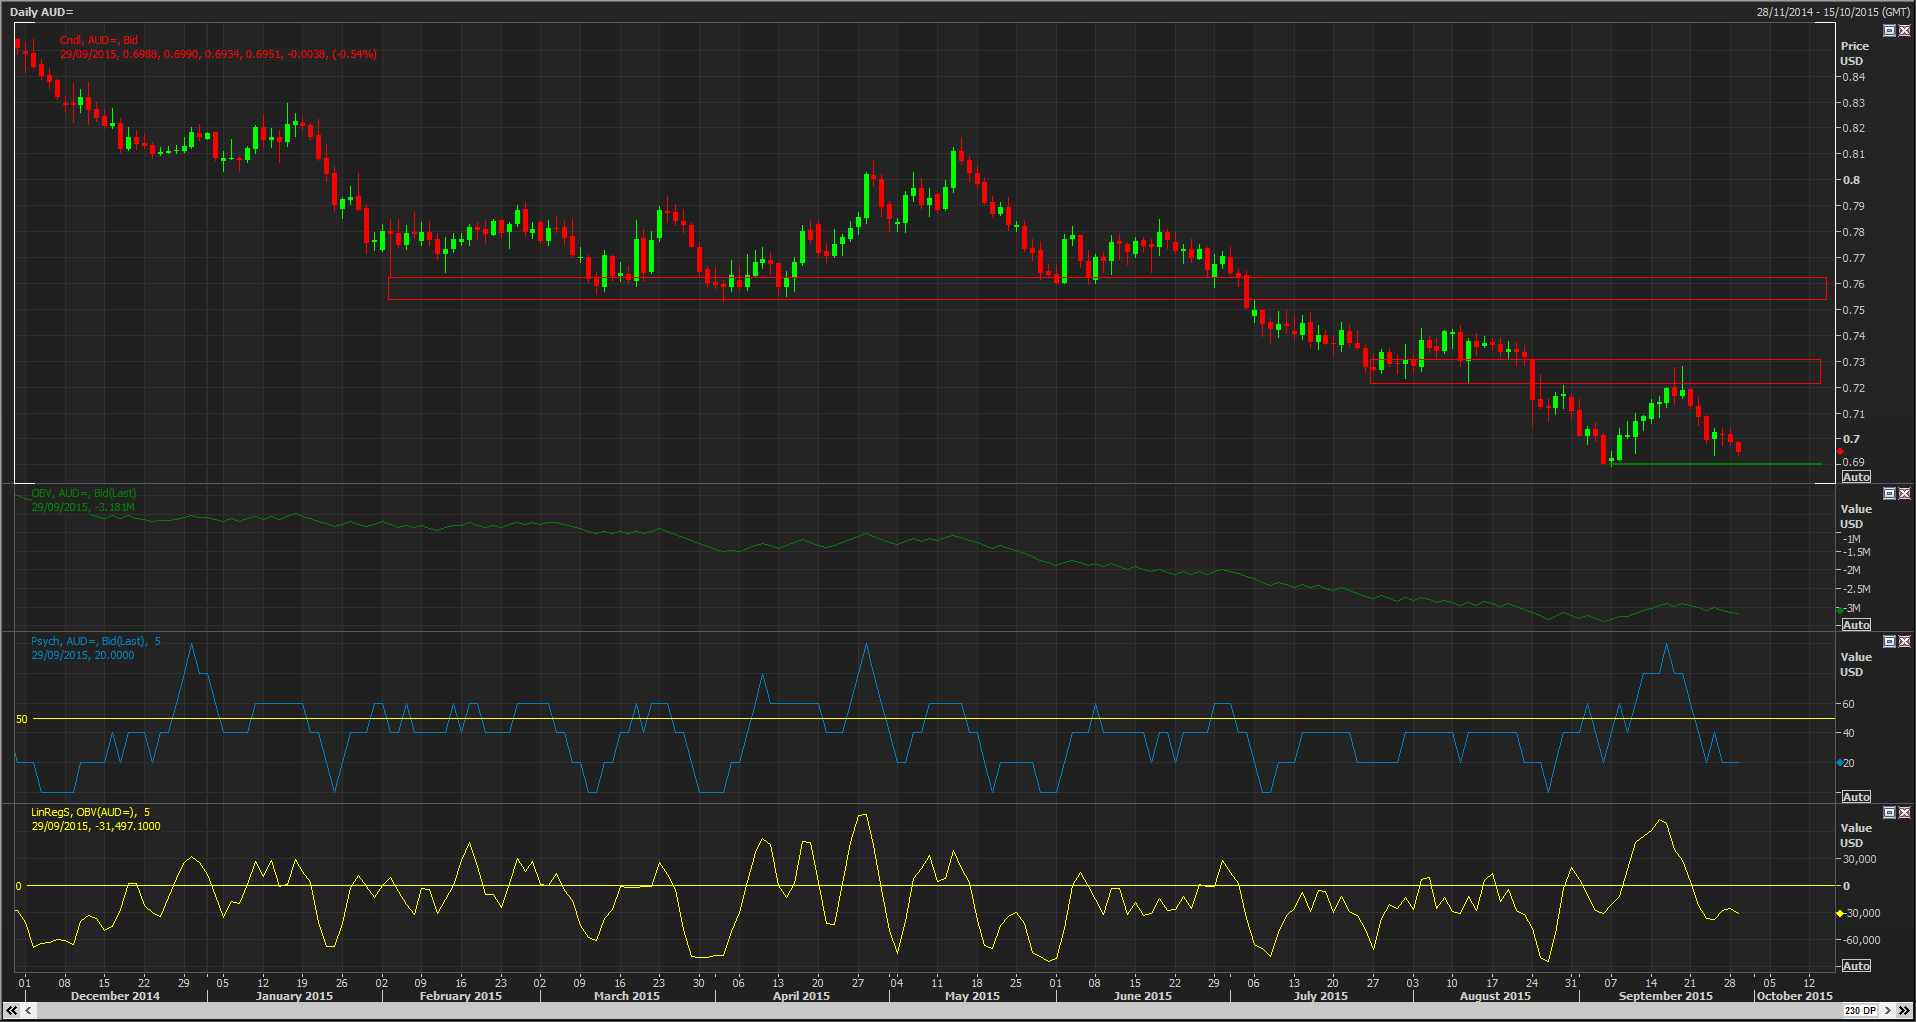Click the LinRegS value -31,497.1000 readout
This screenshot has width=1916, height=1022.
pyautogui.click(x=96, y=826)
